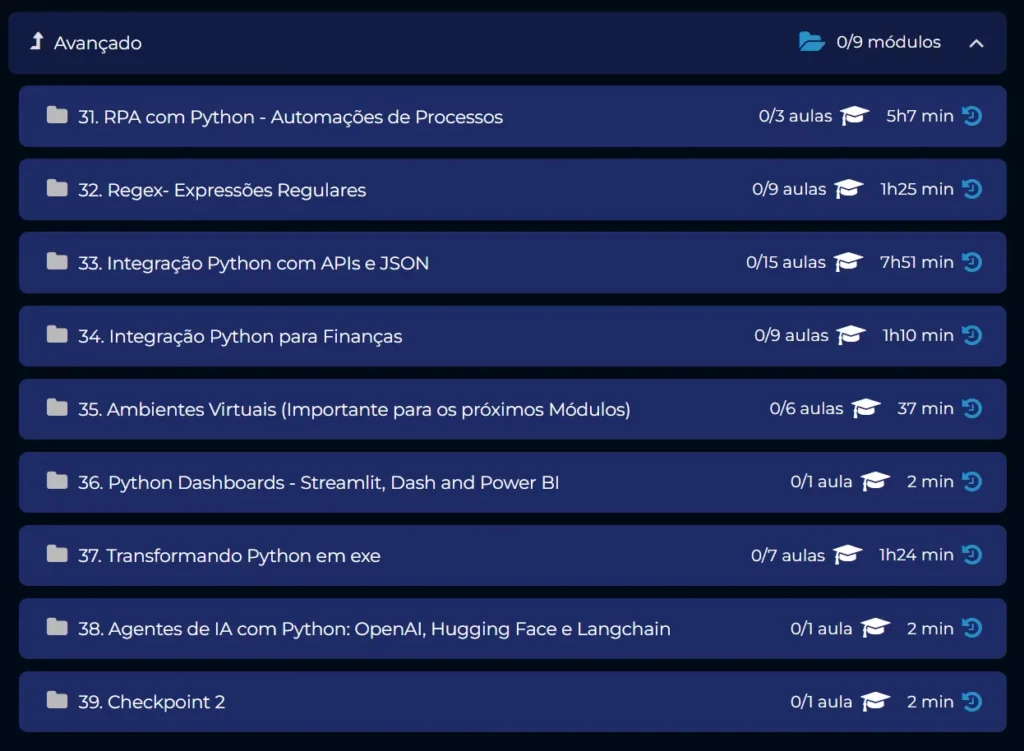Click the 1h24 min duration
Screen dimensions: 1024x751
pyautogui.click(x=916, y=554)
